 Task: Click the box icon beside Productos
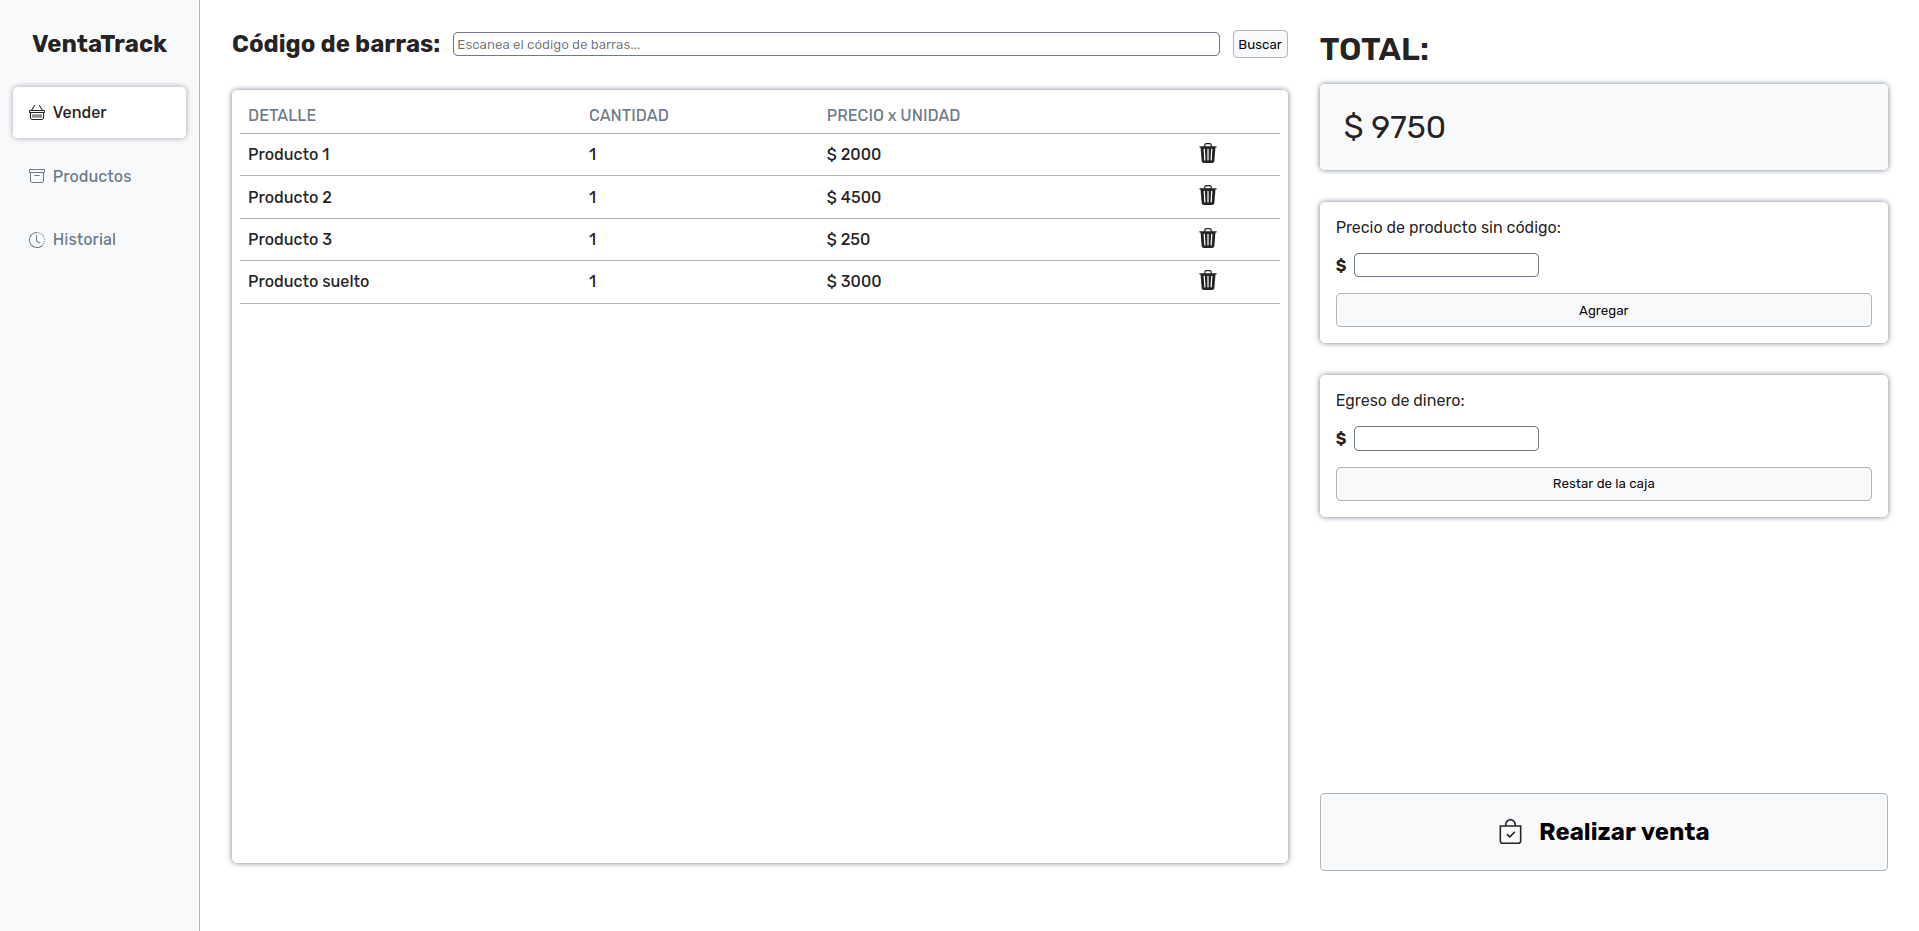click(x=37, y=176)
